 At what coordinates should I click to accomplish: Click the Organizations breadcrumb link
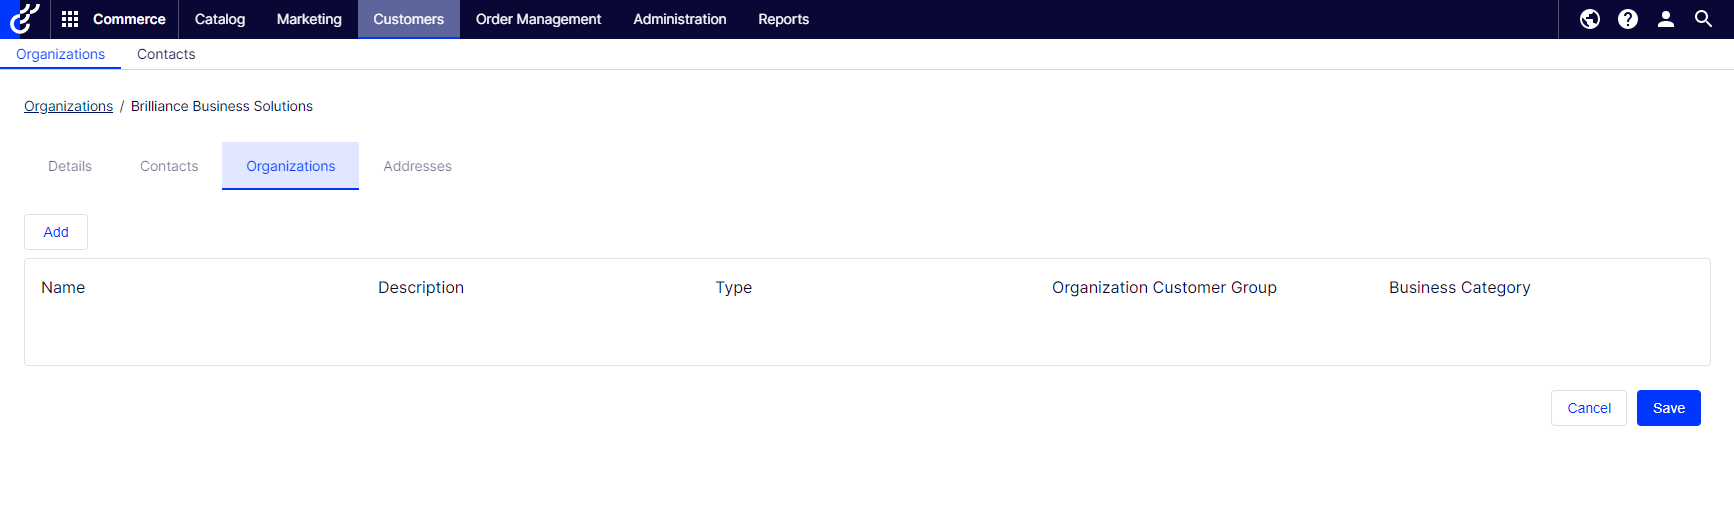click(x=68, y=106)
